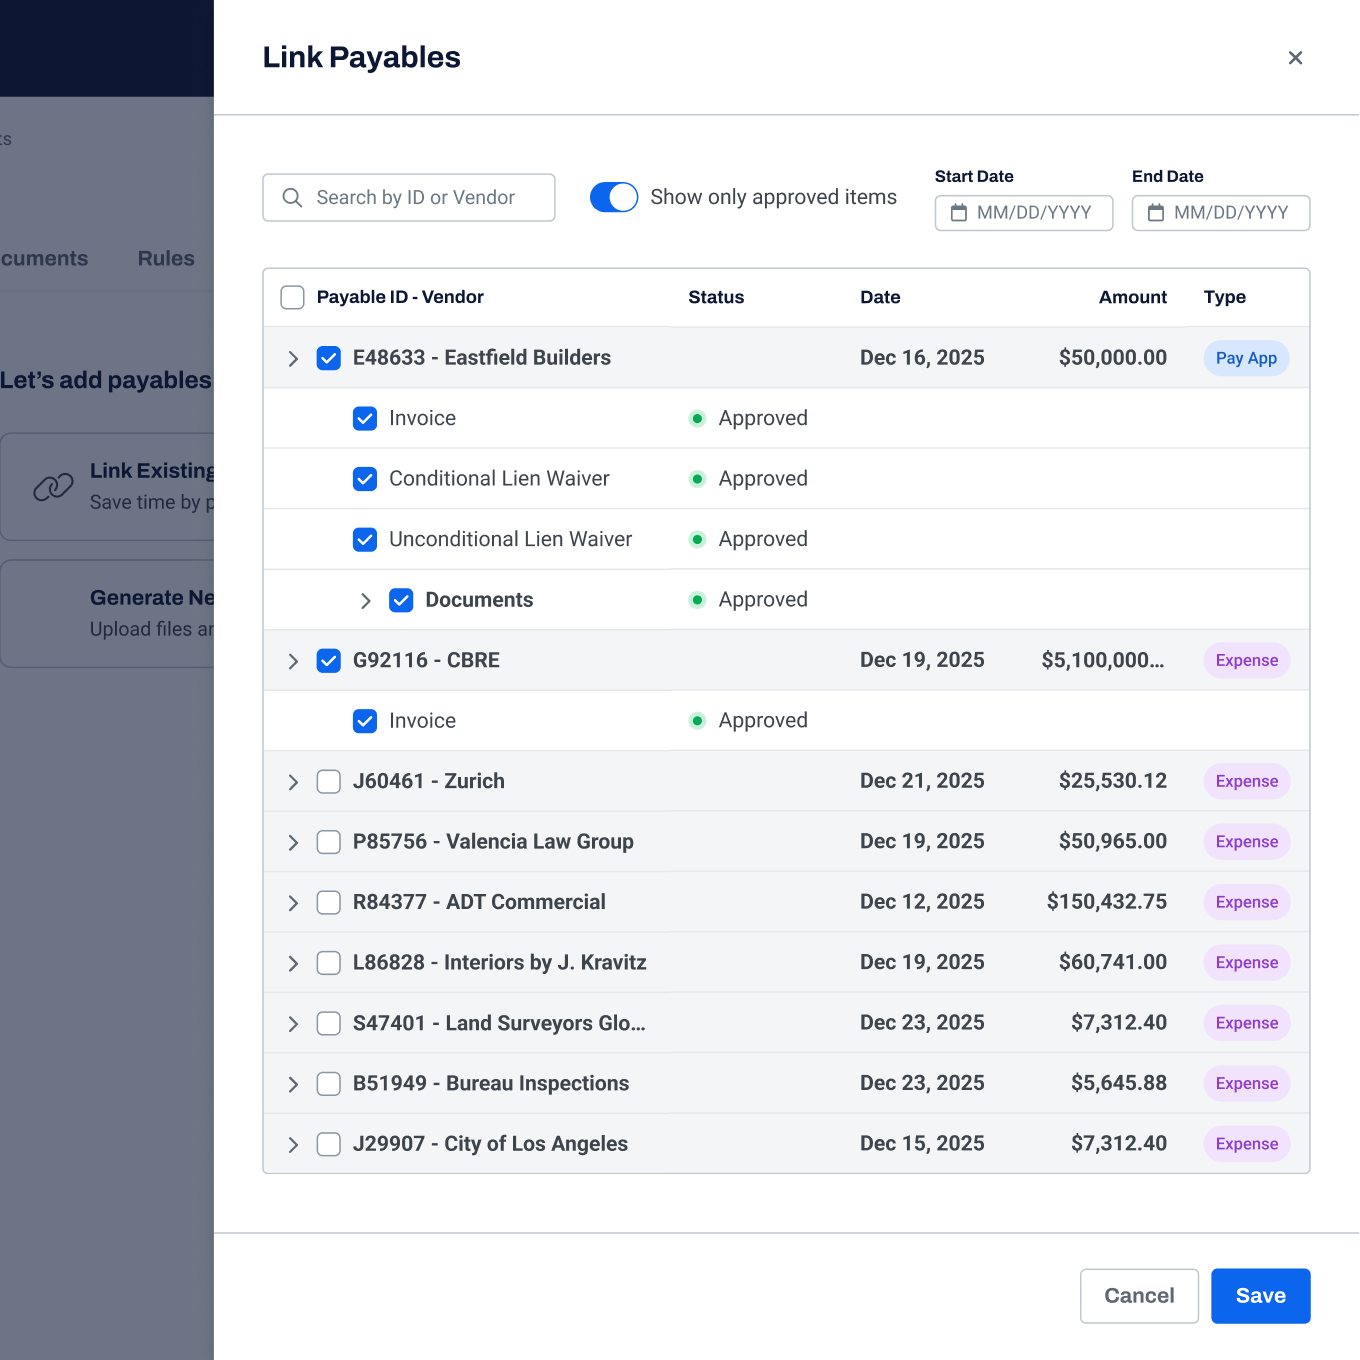The height and width of the screenshot is (1360, 1360).
Task: Click the Cancel button
Action: [x=1139, y=1295]
